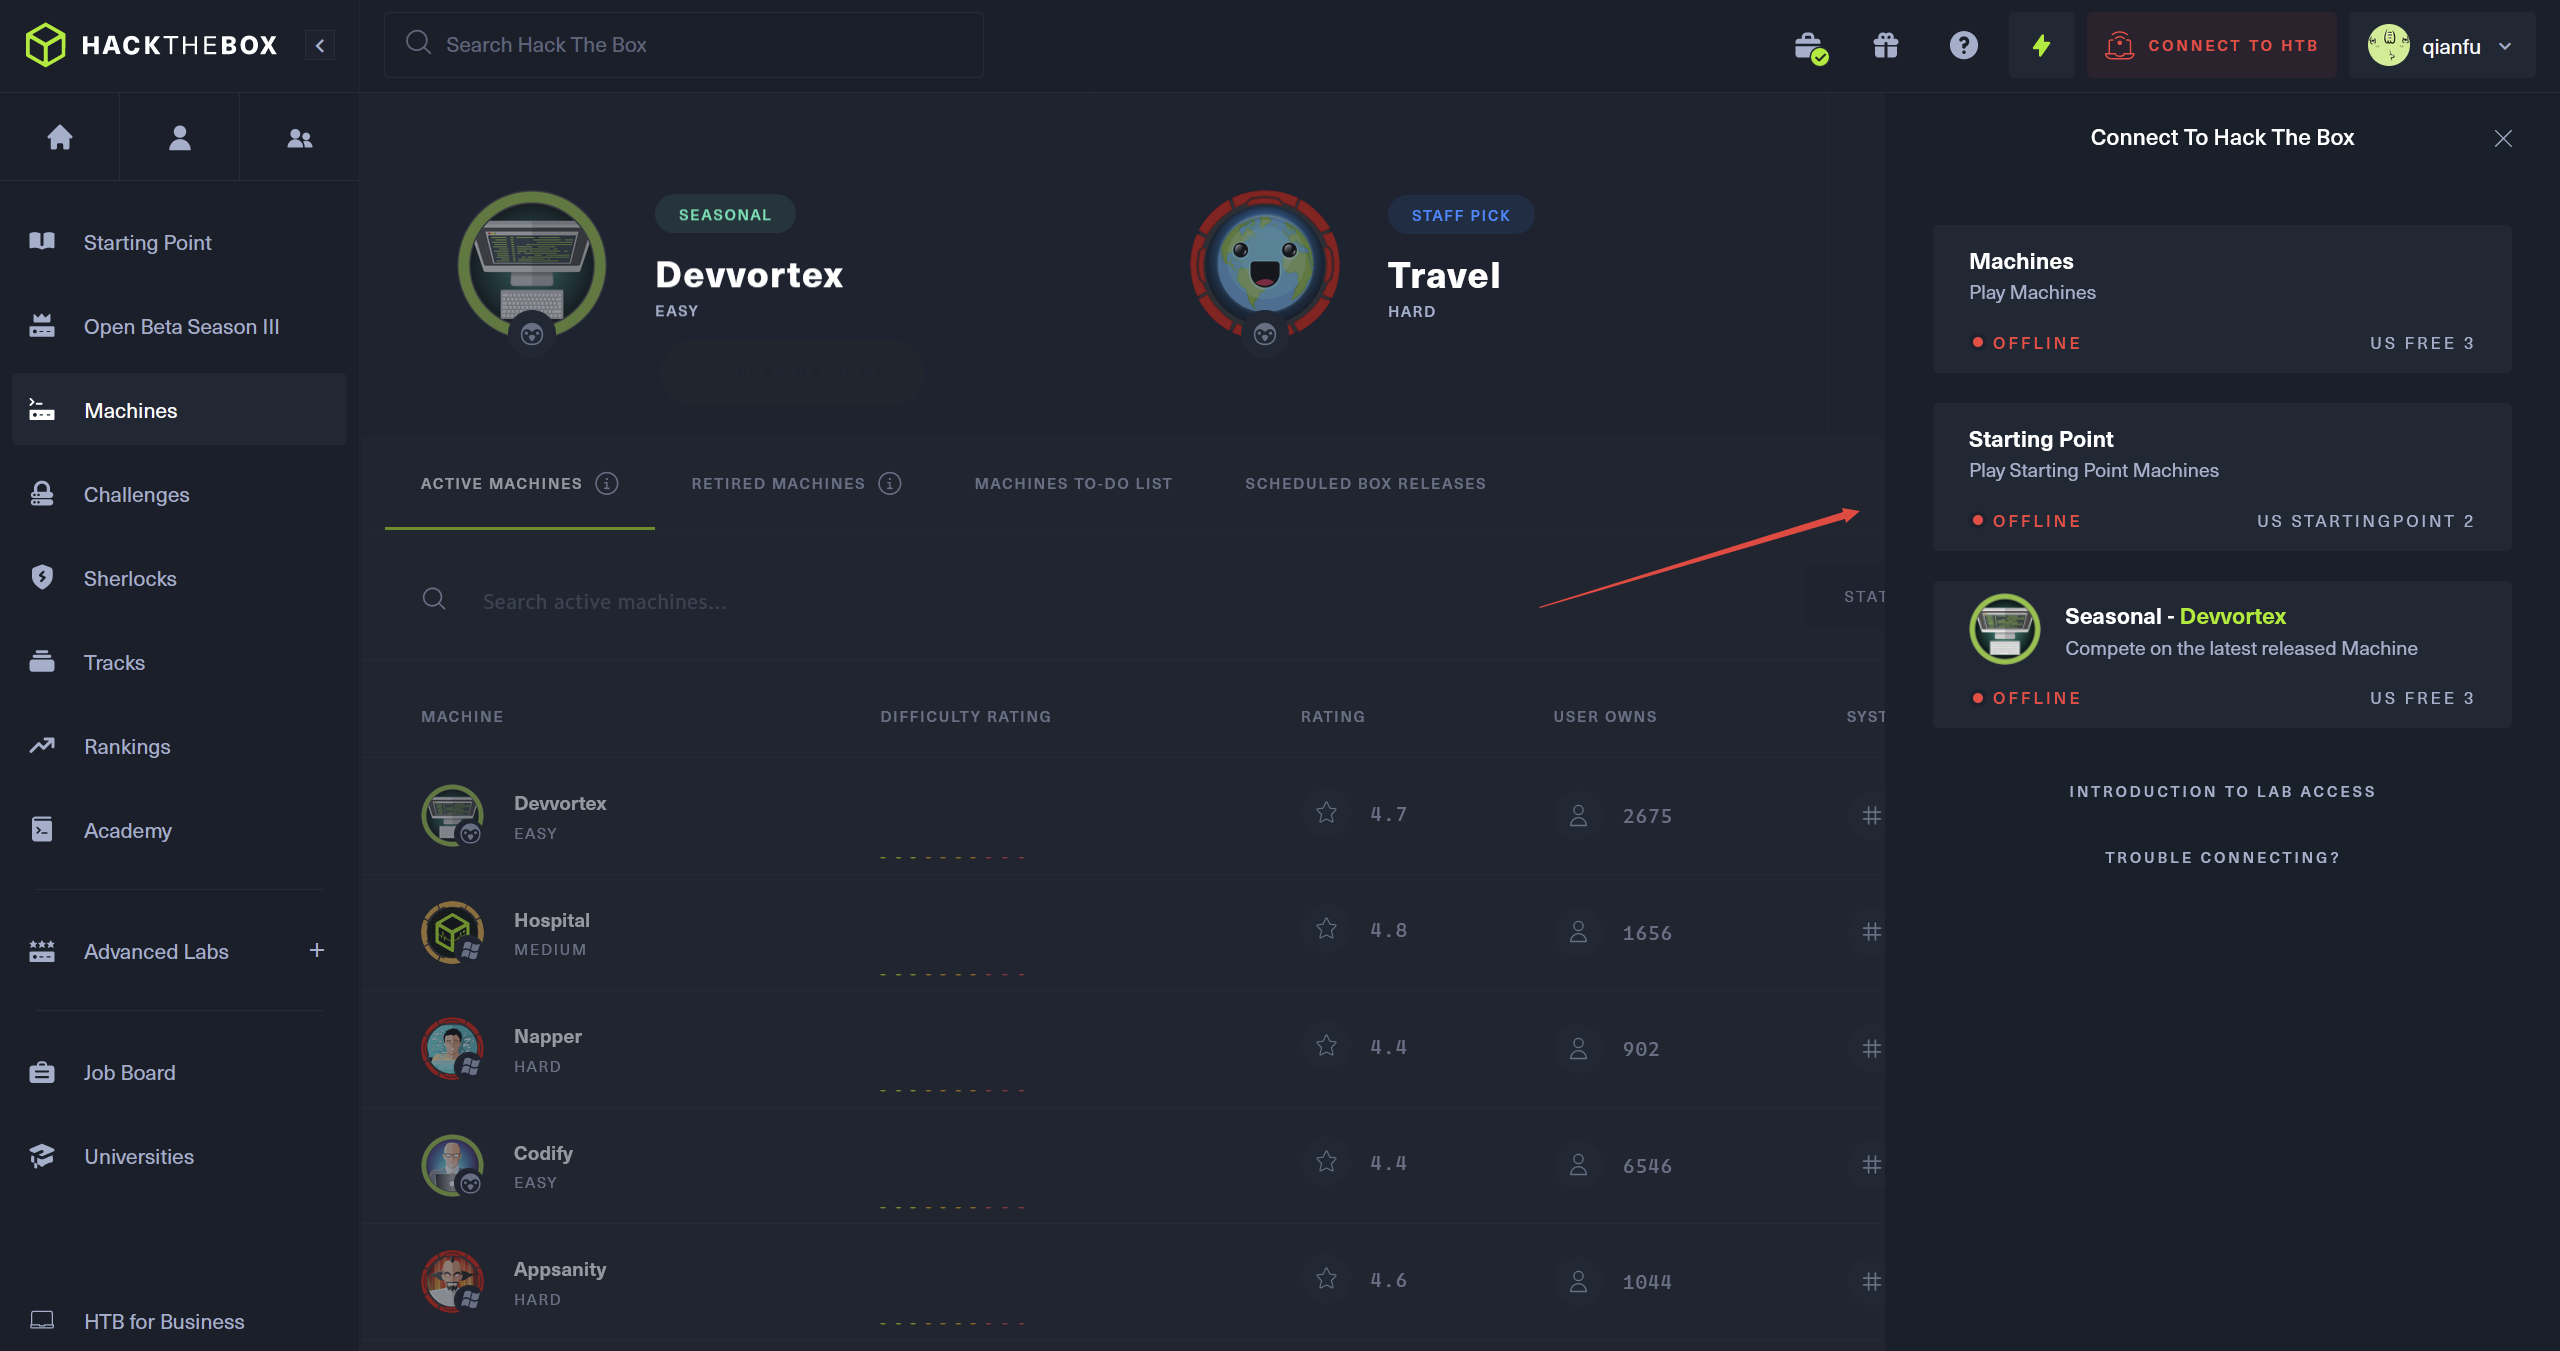Switch to Retired Machines tab

pyautogui.click(x=778, y=484)
